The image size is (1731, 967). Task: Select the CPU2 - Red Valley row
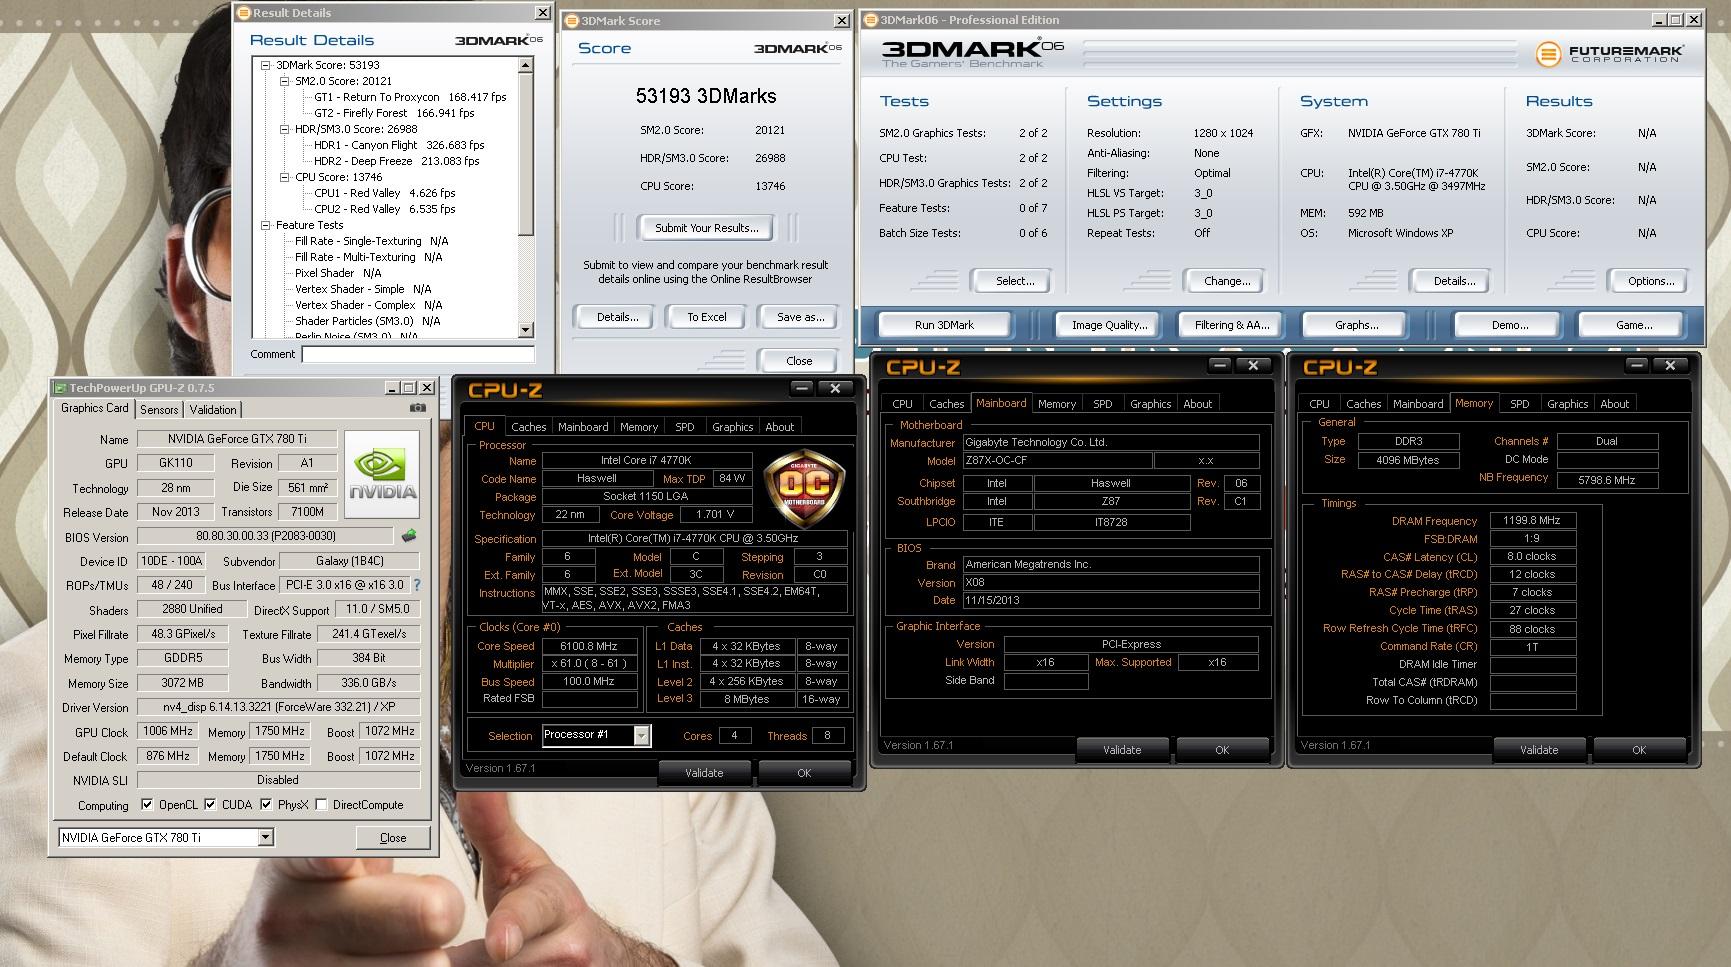(384, 209)
